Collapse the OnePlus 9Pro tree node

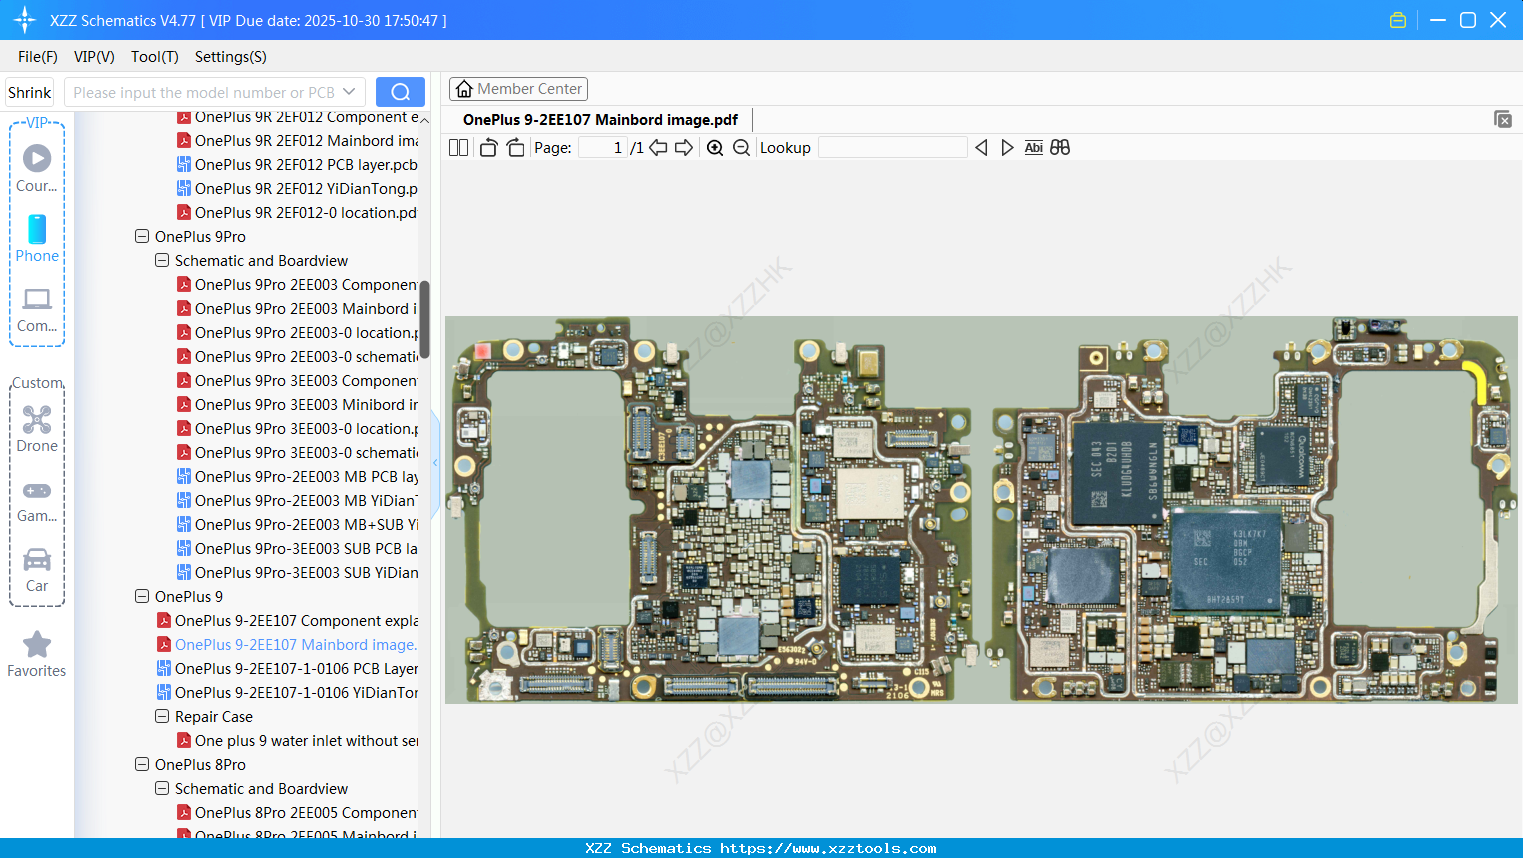pyautogui.click(x=142, y=236)
